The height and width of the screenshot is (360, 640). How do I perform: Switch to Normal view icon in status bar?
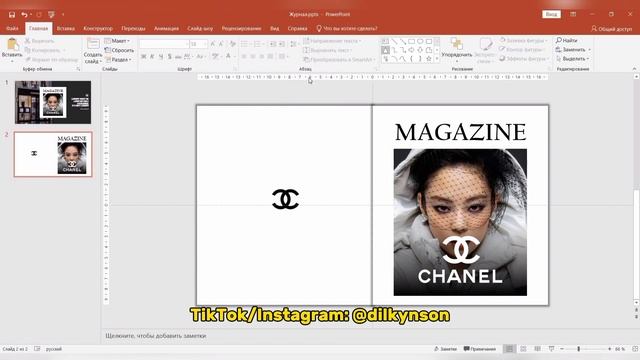[x=509, y=349]
